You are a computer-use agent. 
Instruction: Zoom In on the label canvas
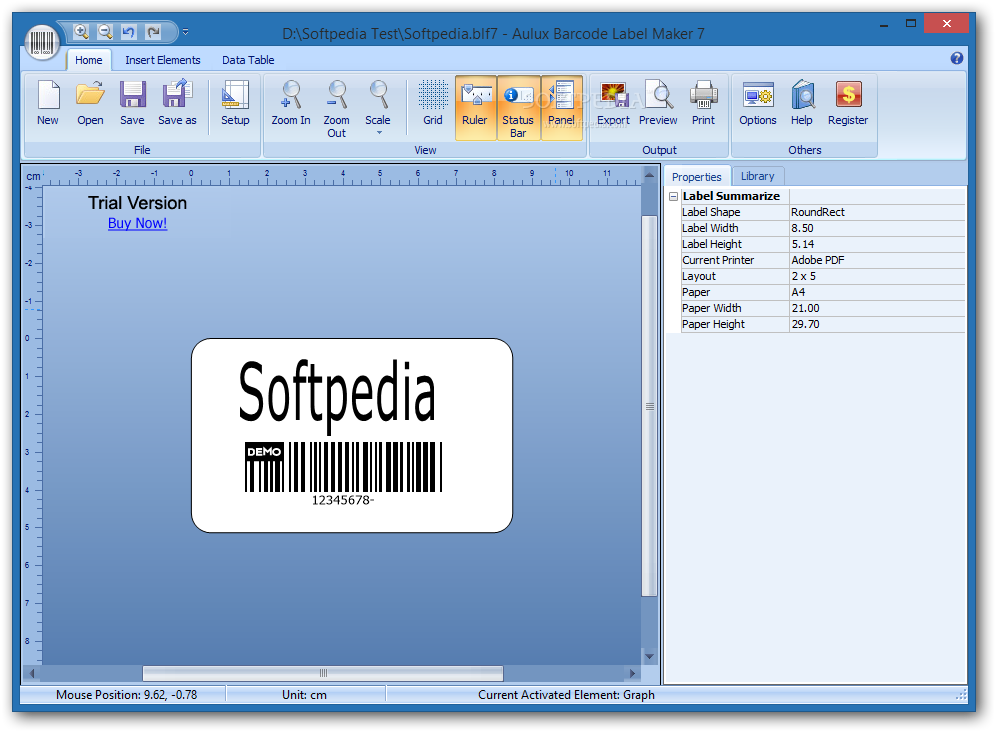coord(291,104)
